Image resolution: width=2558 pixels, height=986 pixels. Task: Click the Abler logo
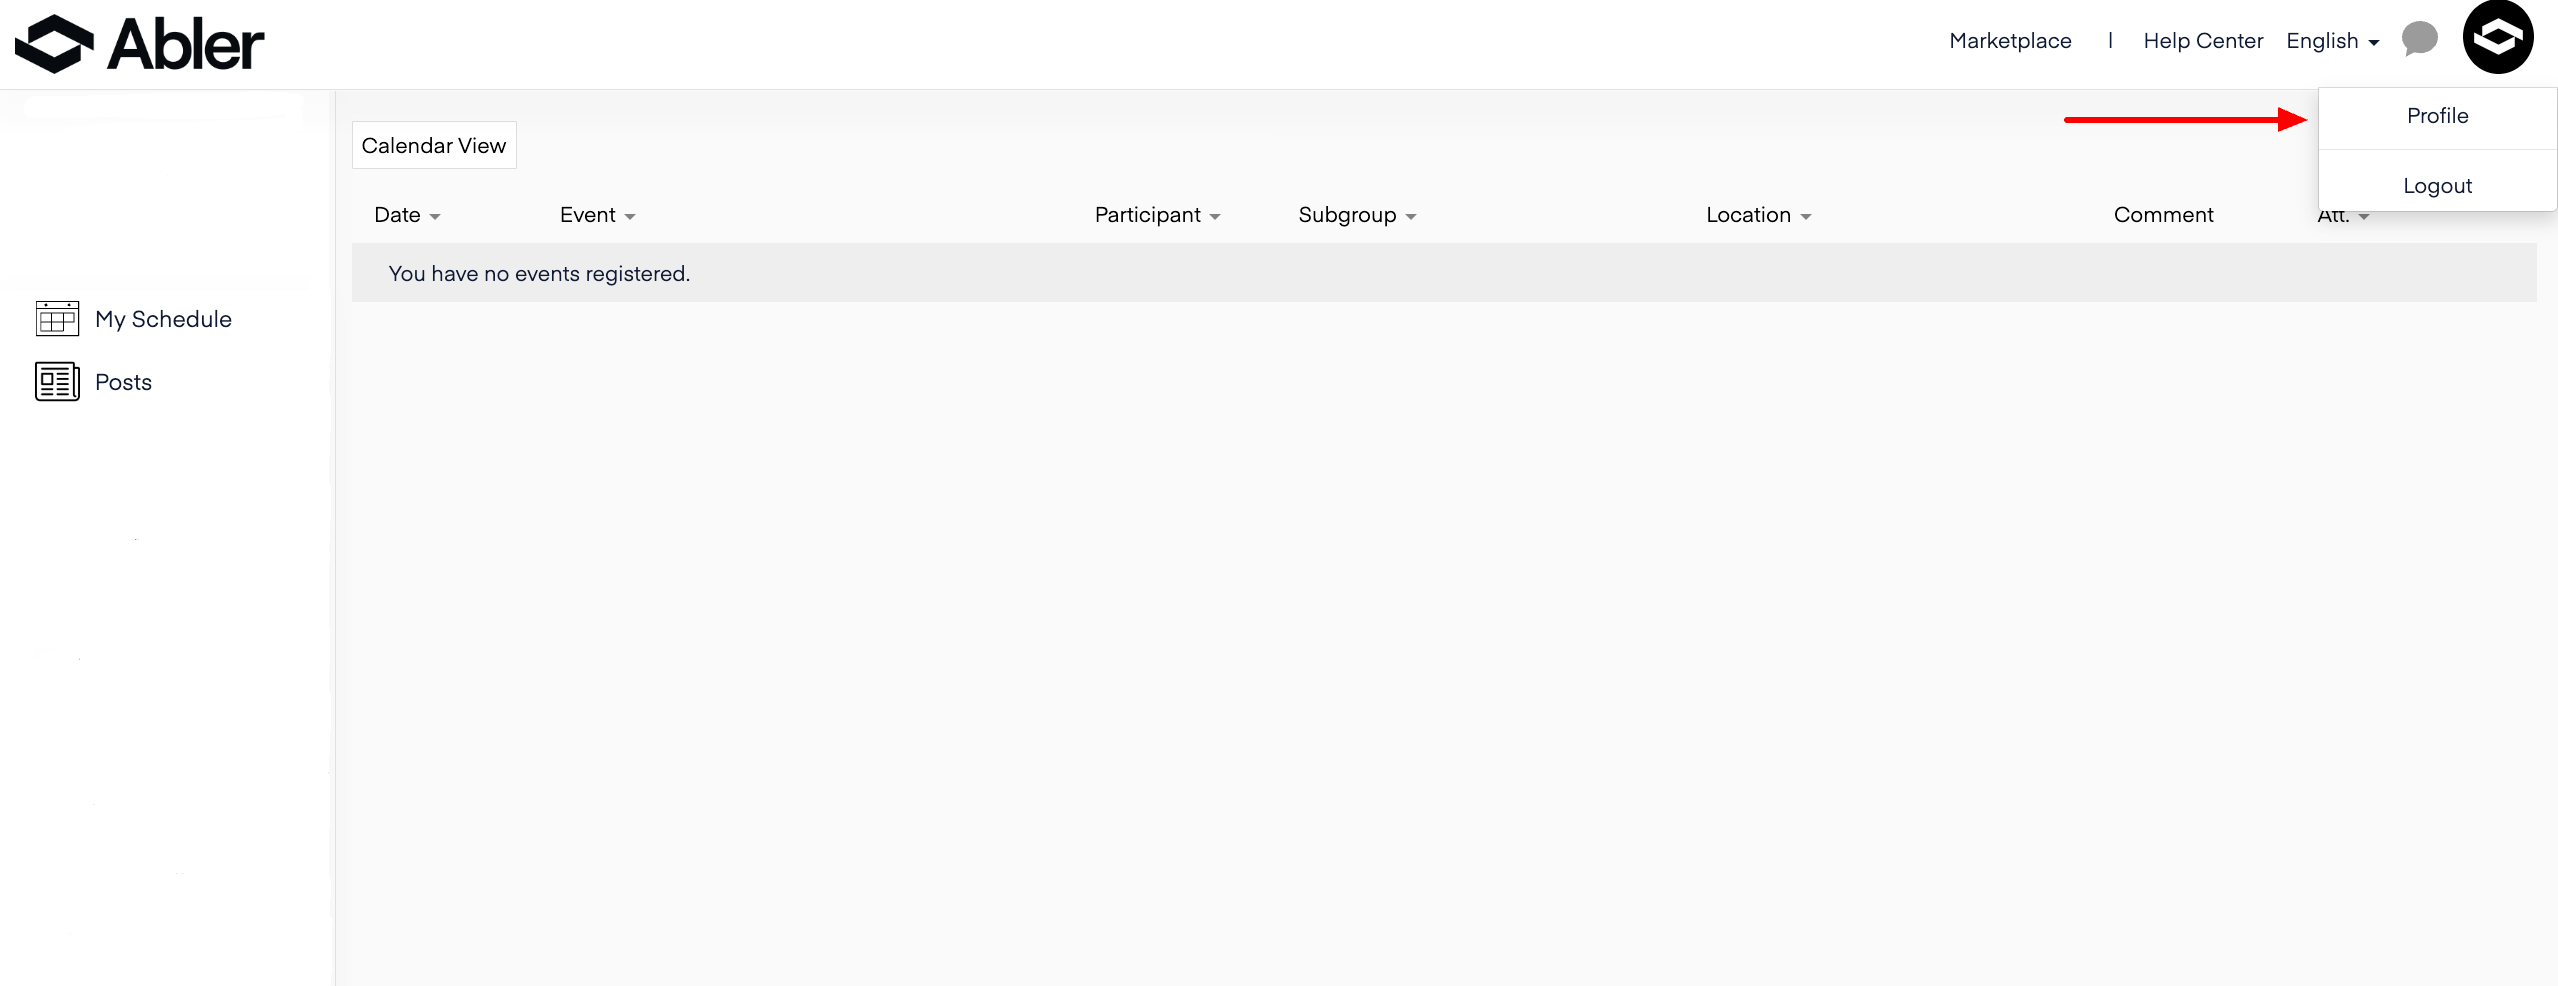click(139, 44)
